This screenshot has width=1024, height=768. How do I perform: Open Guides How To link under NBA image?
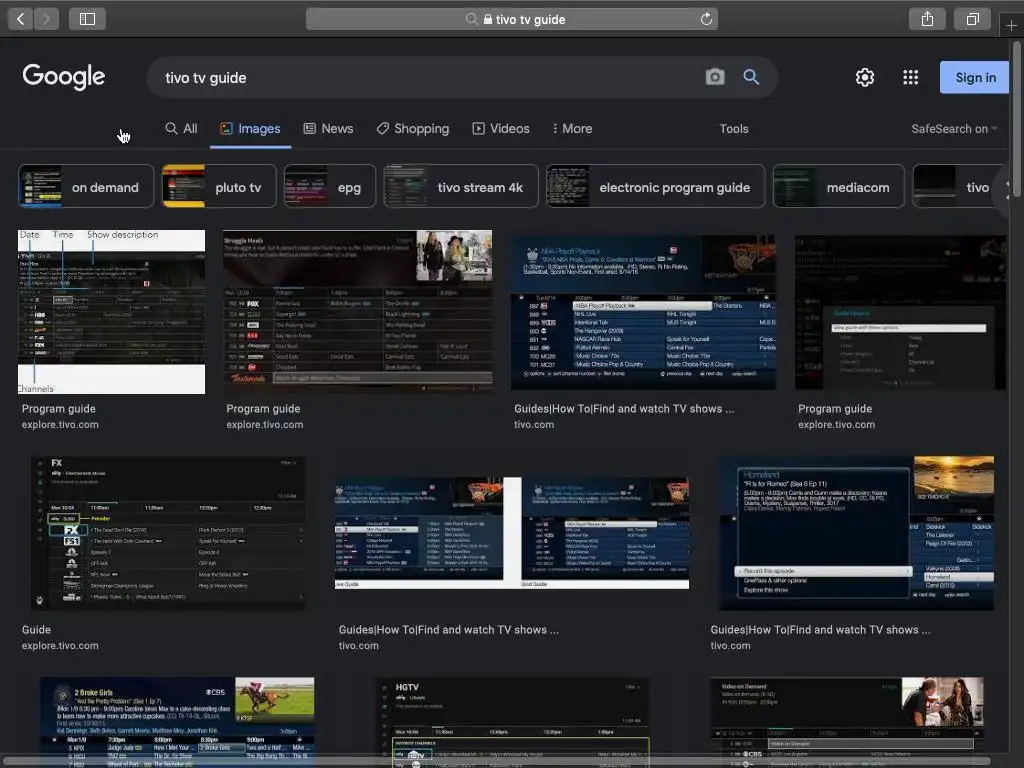click(624, 408)
